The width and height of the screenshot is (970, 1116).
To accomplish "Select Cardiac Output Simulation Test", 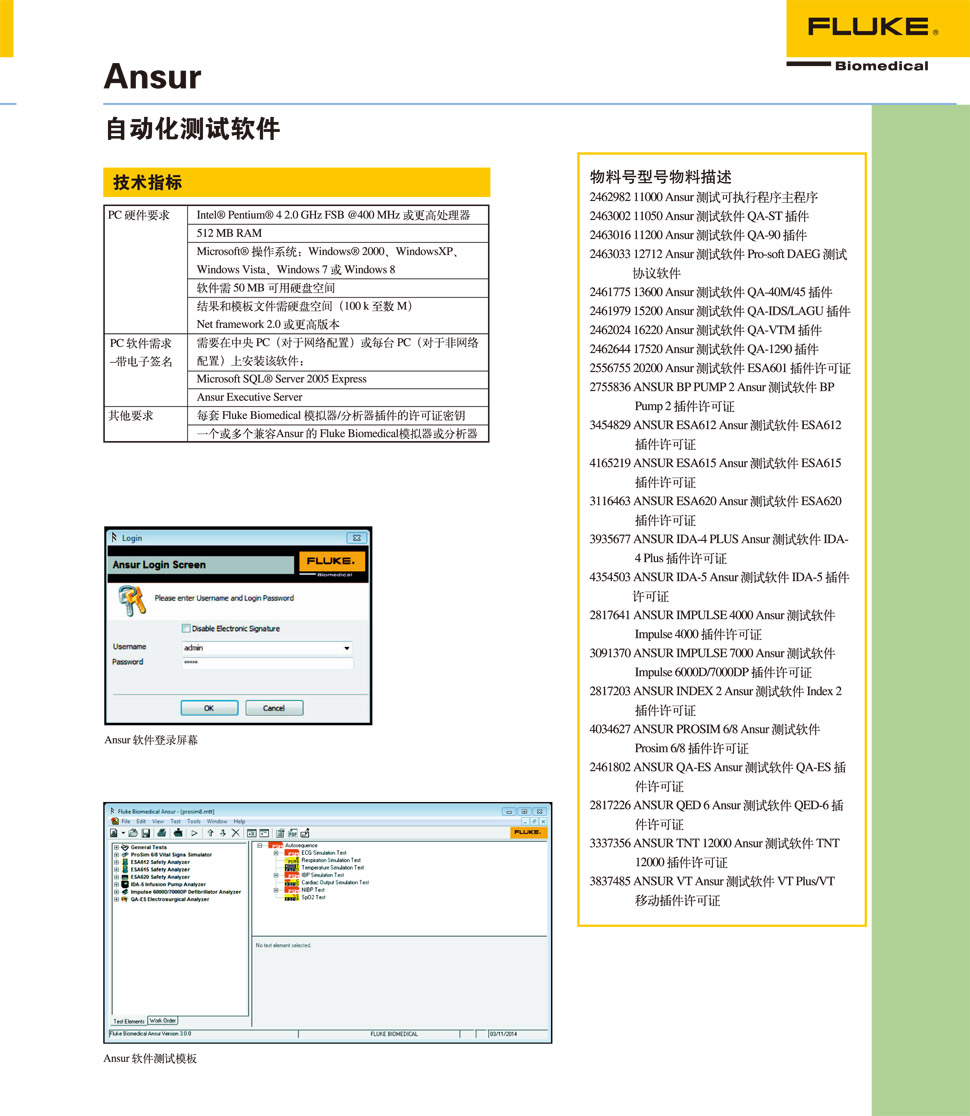I will (x=335, y=883).
